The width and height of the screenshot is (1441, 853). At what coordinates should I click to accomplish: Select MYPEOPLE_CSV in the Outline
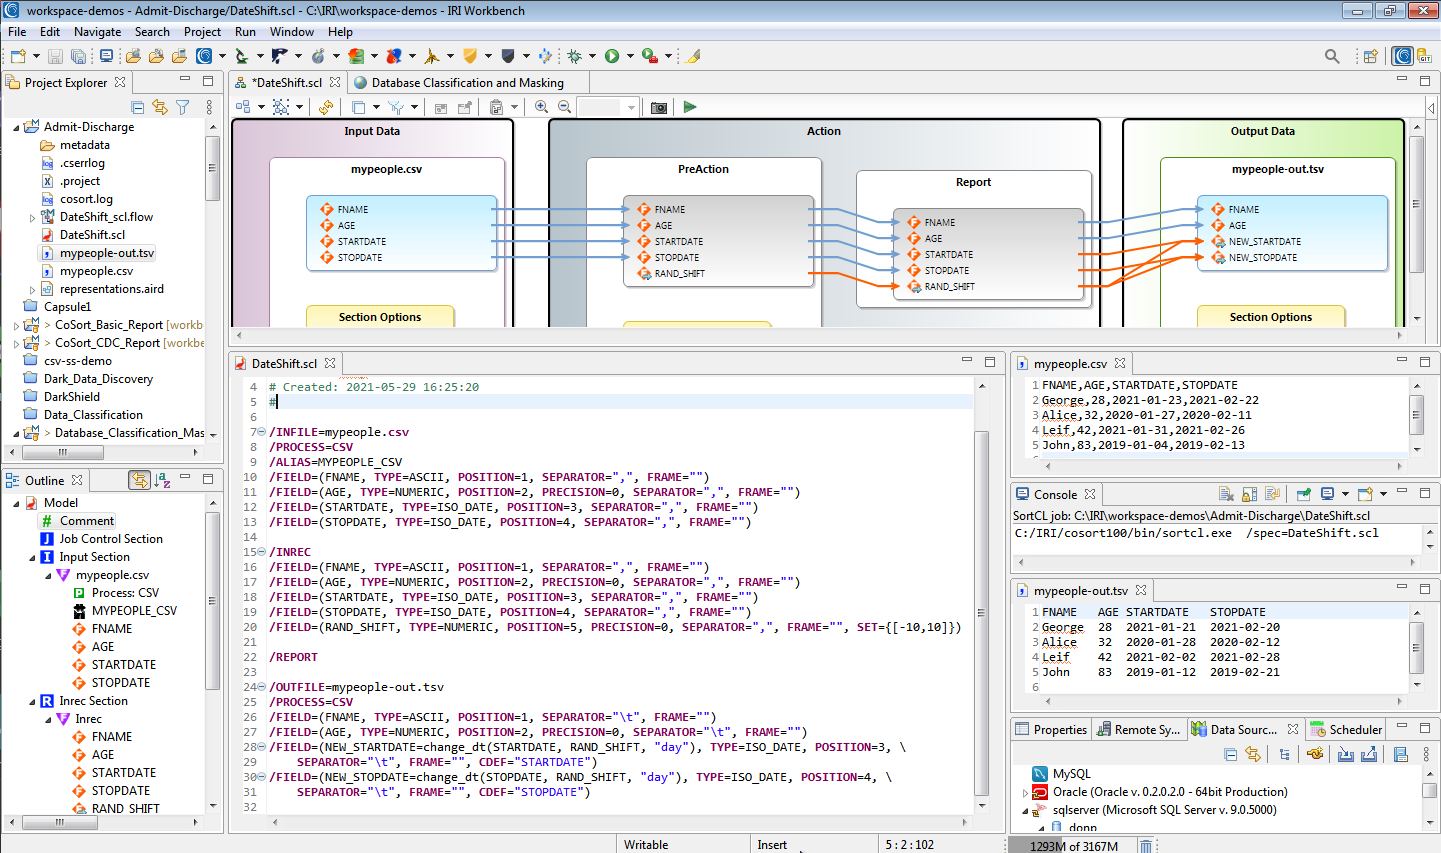125,611
